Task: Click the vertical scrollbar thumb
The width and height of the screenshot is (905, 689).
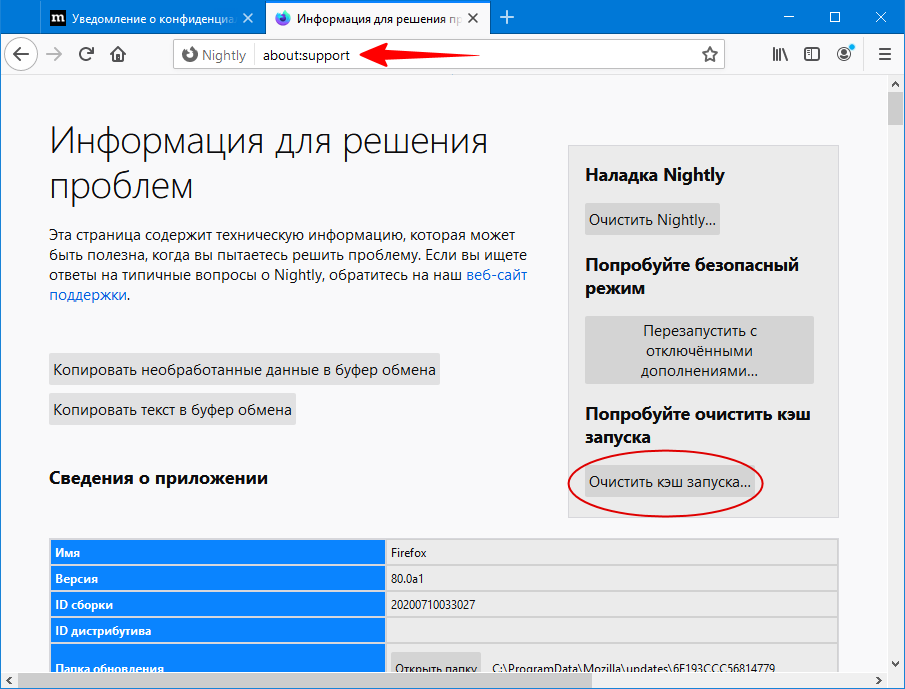Action: coord(895,108)
